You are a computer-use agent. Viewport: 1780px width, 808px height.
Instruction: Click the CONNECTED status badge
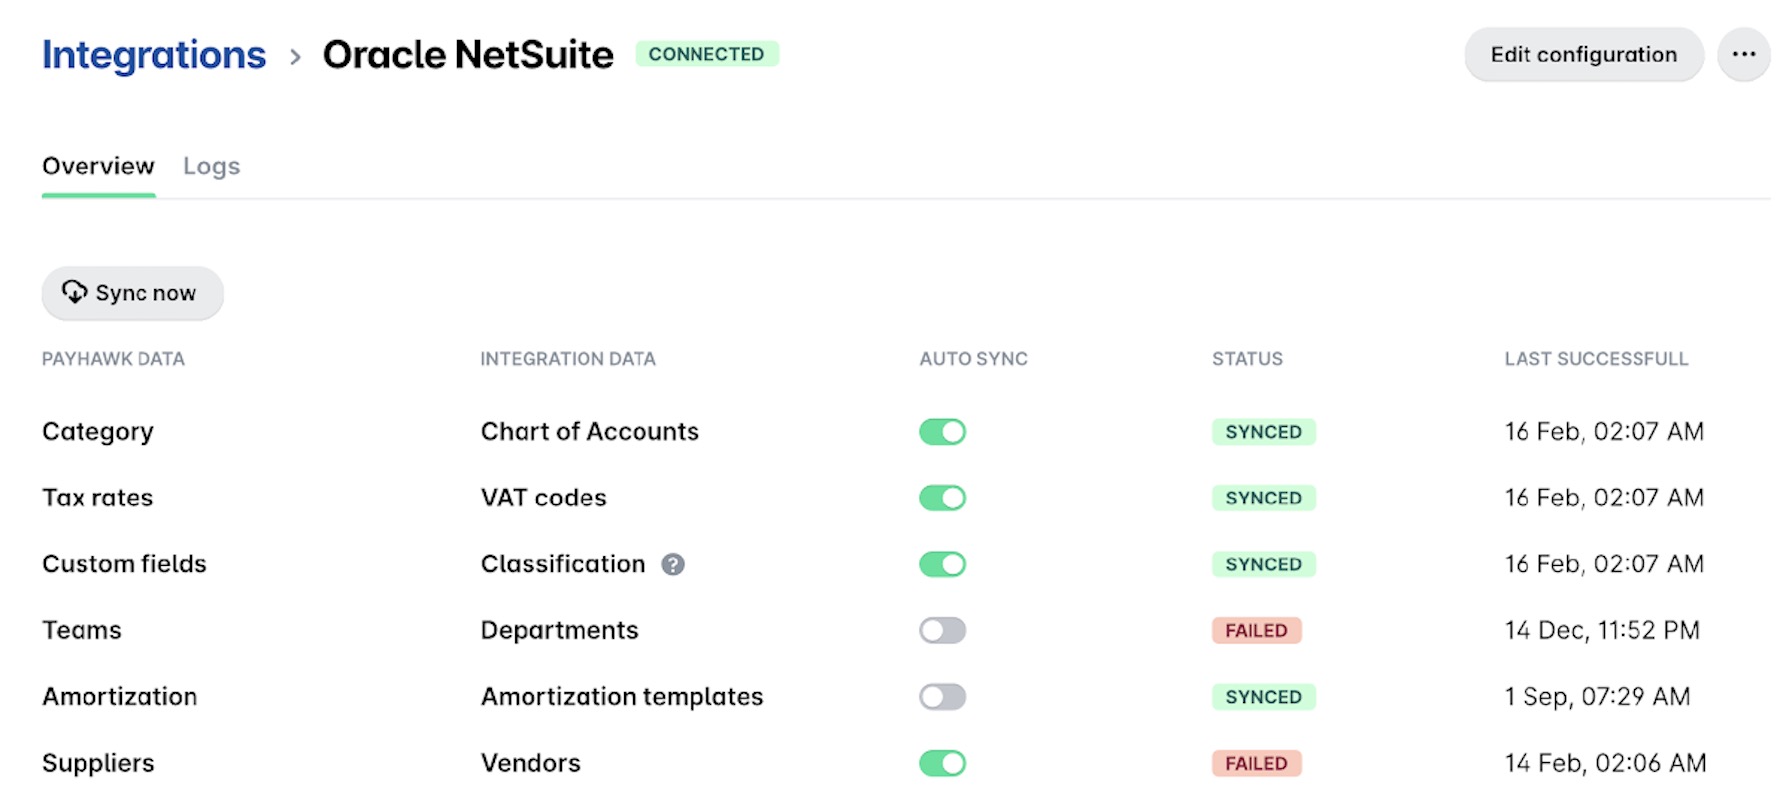click(x=706, y=54)
